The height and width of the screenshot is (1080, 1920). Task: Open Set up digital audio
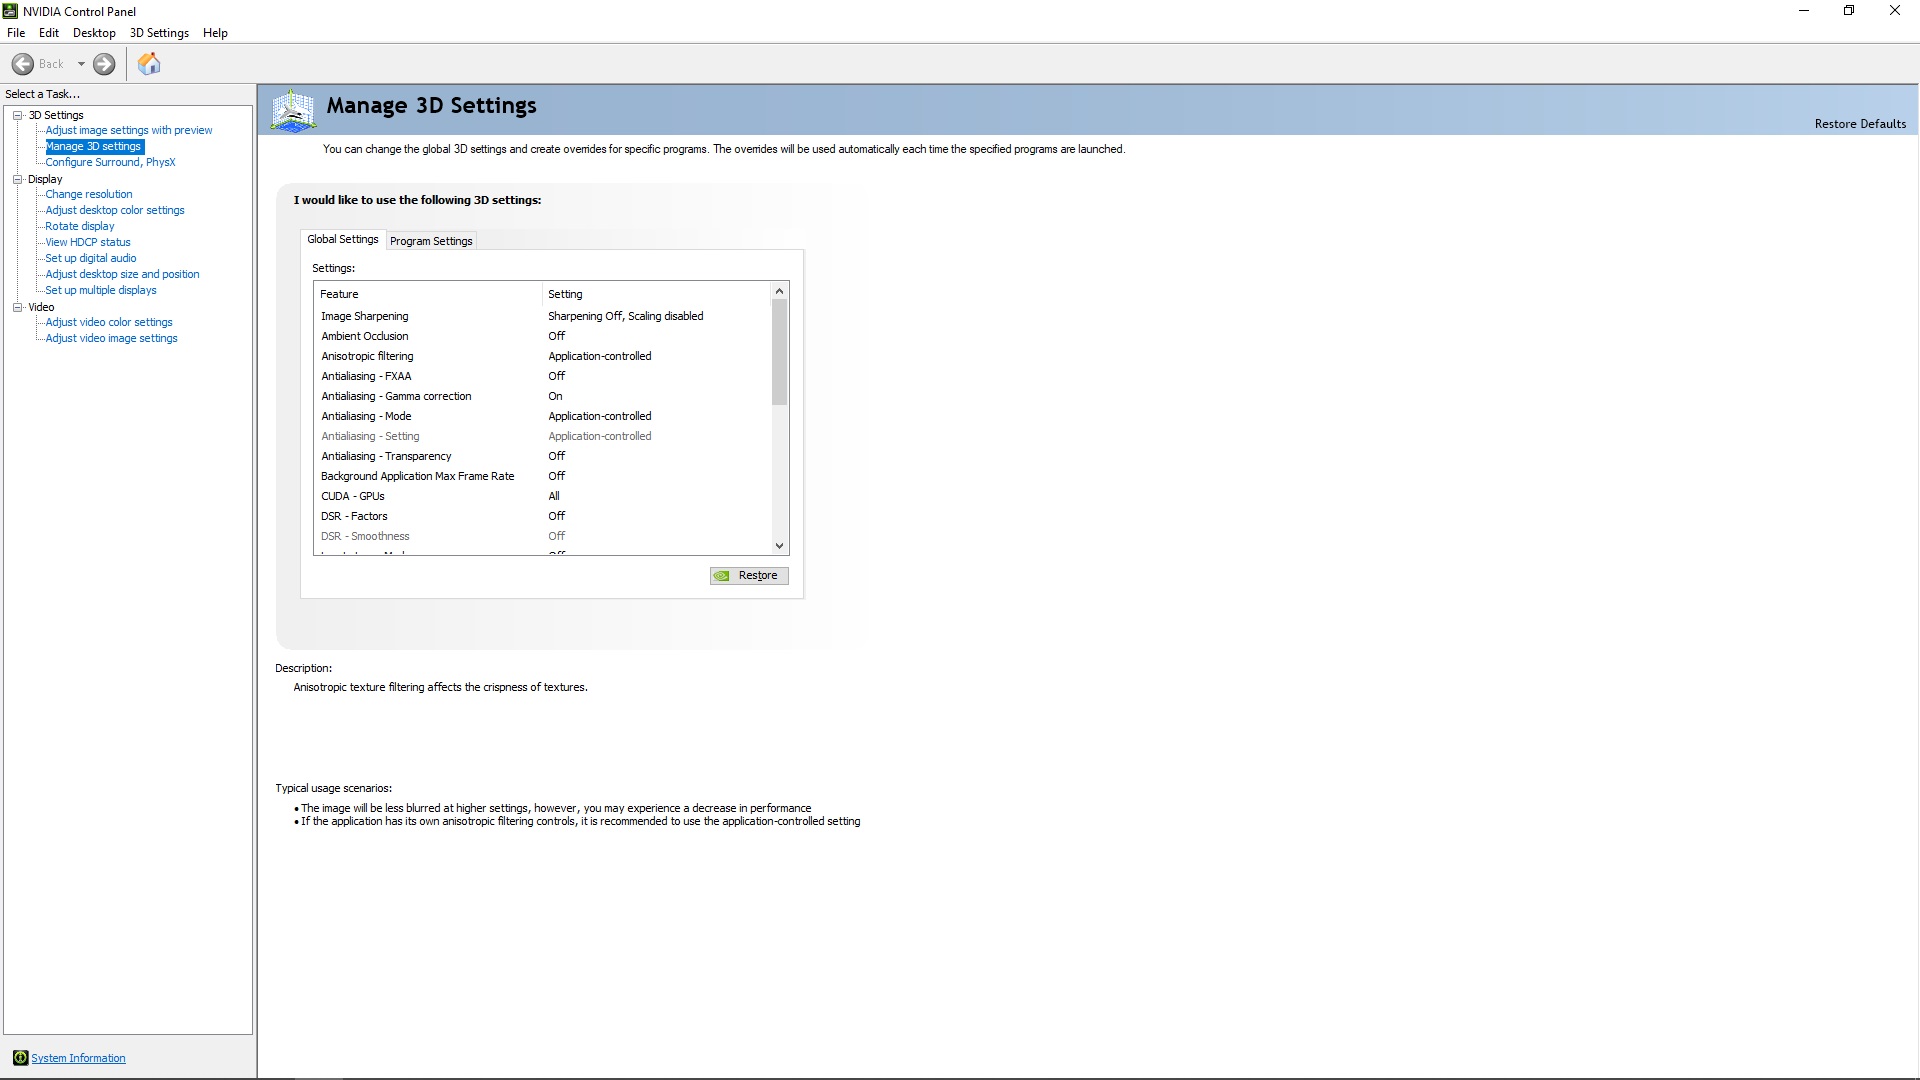91,258
